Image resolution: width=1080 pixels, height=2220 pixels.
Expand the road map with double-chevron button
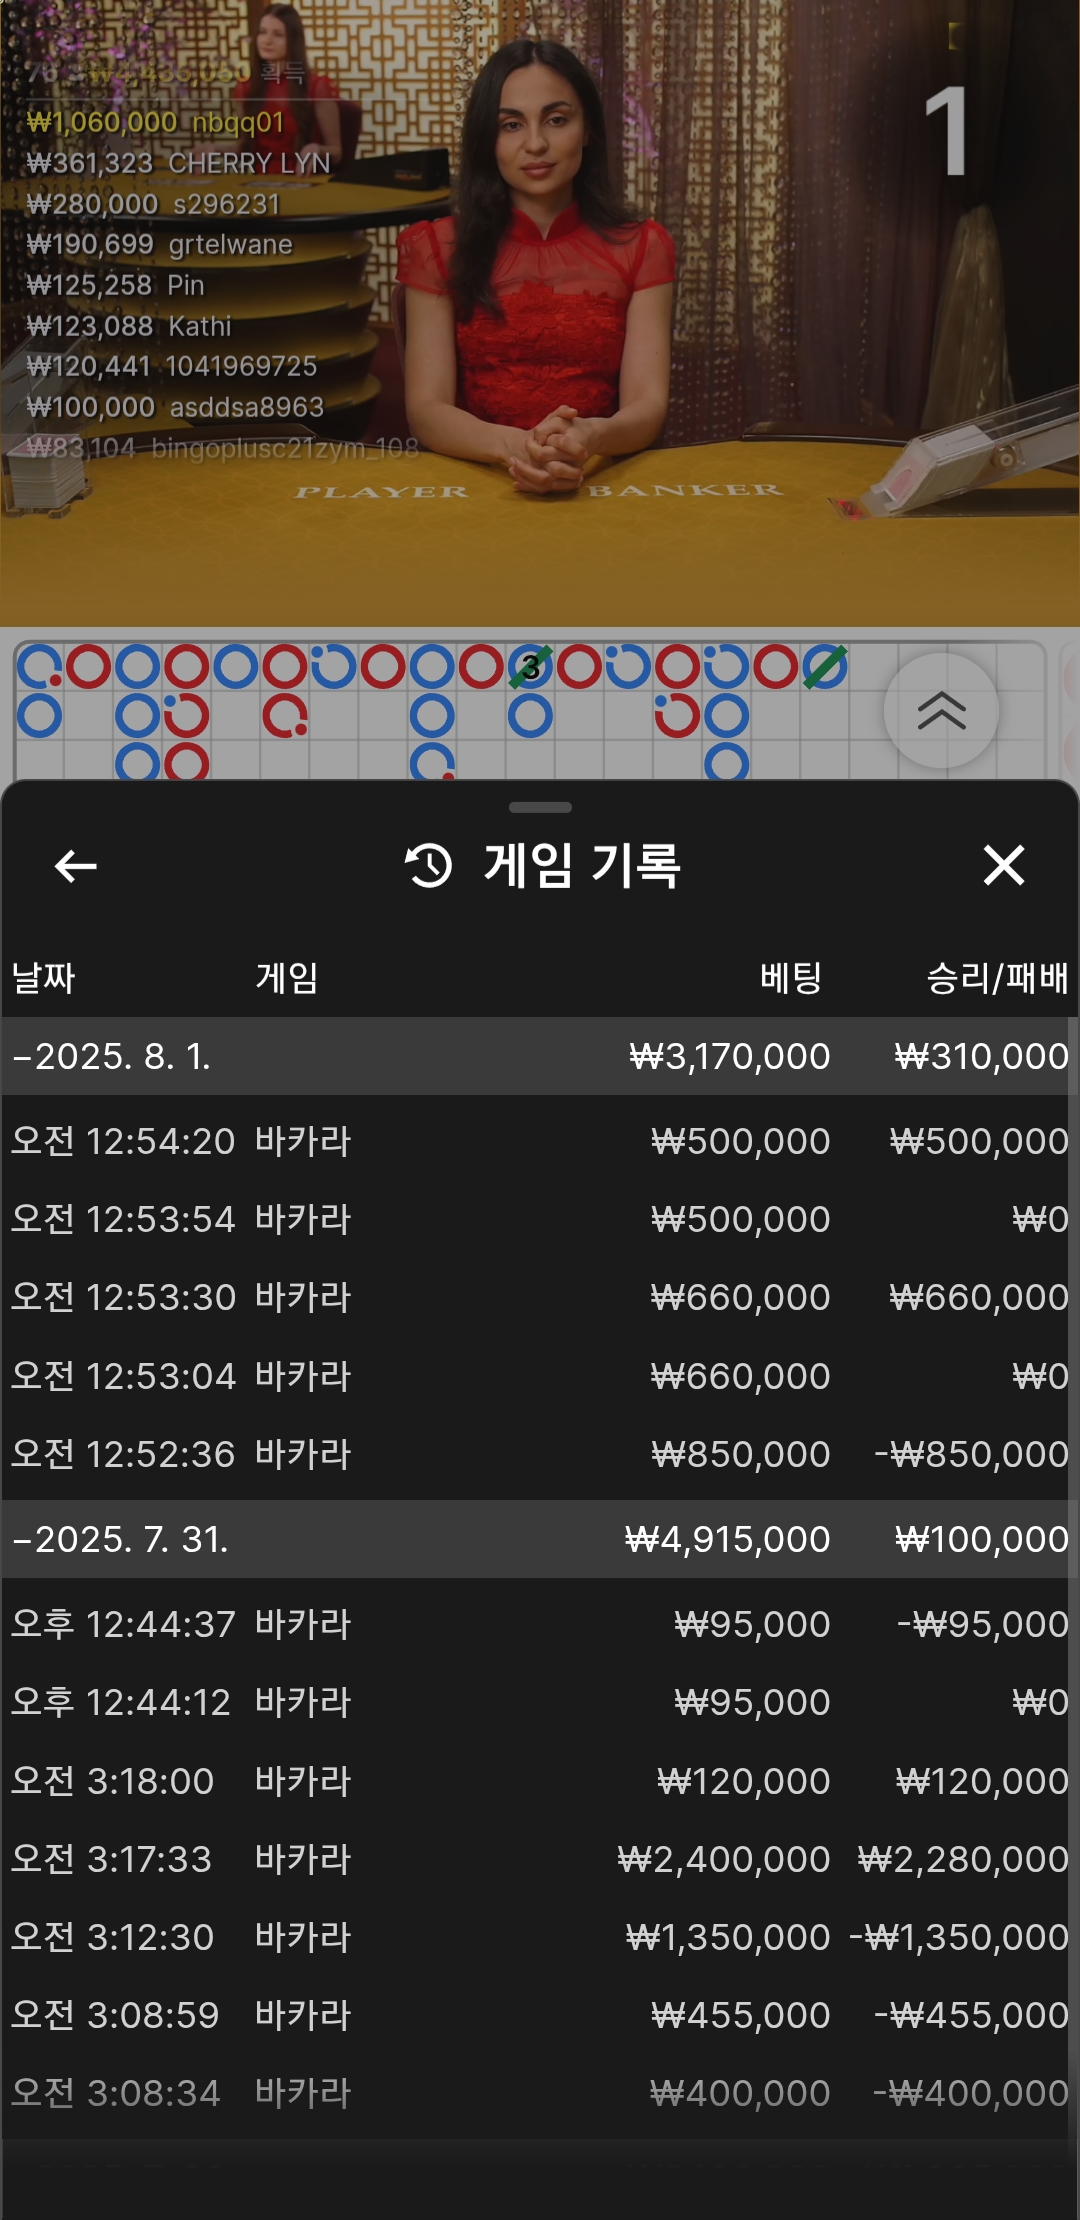click(941, 711)
